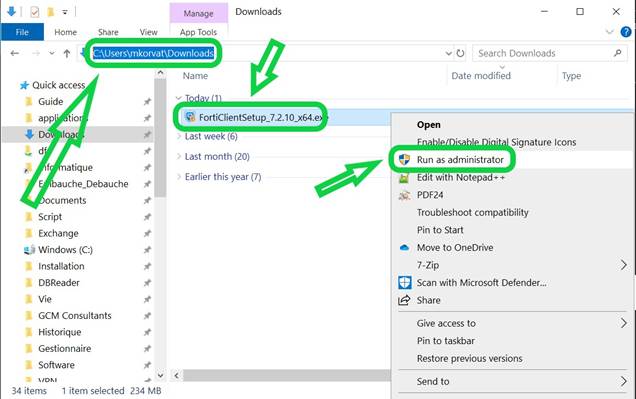
Task: Choose Pin to Start
Action: 440,230
